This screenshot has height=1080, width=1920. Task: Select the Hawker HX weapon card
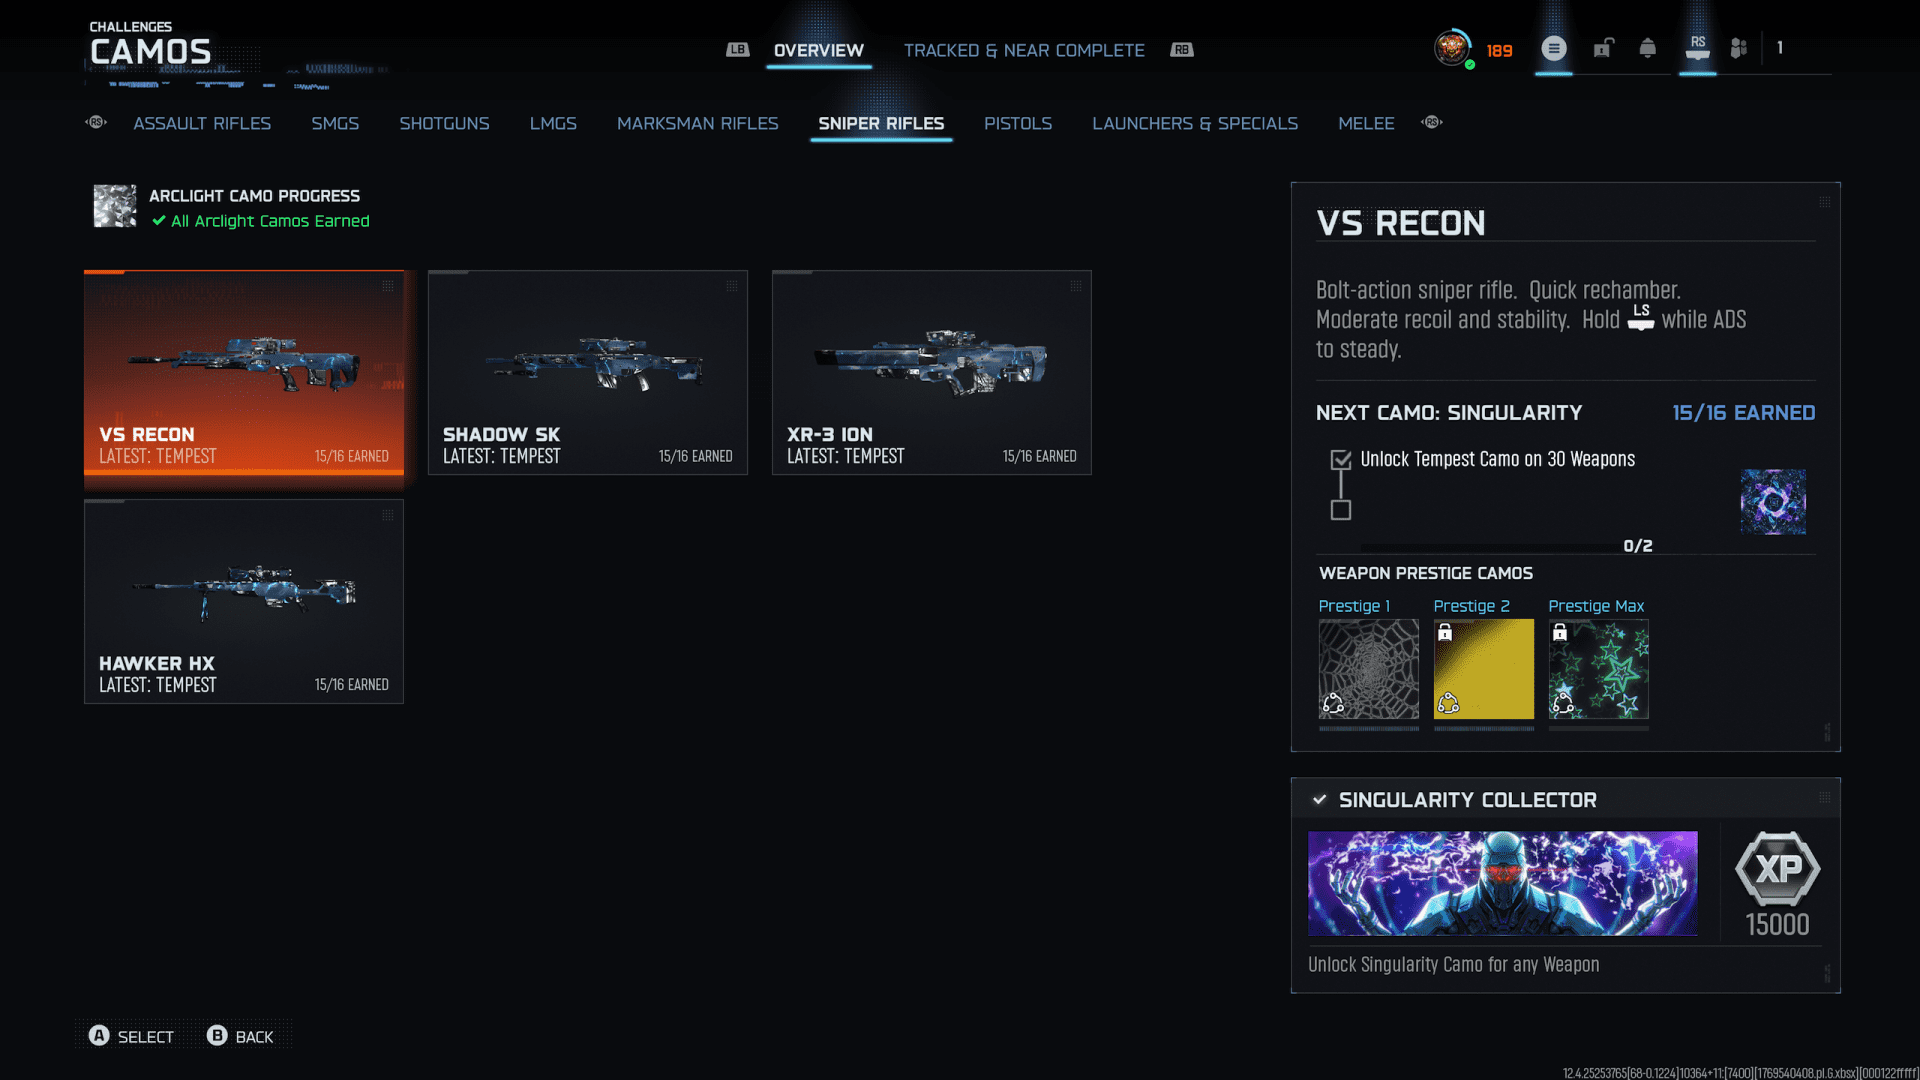click(x=244, y=601)
